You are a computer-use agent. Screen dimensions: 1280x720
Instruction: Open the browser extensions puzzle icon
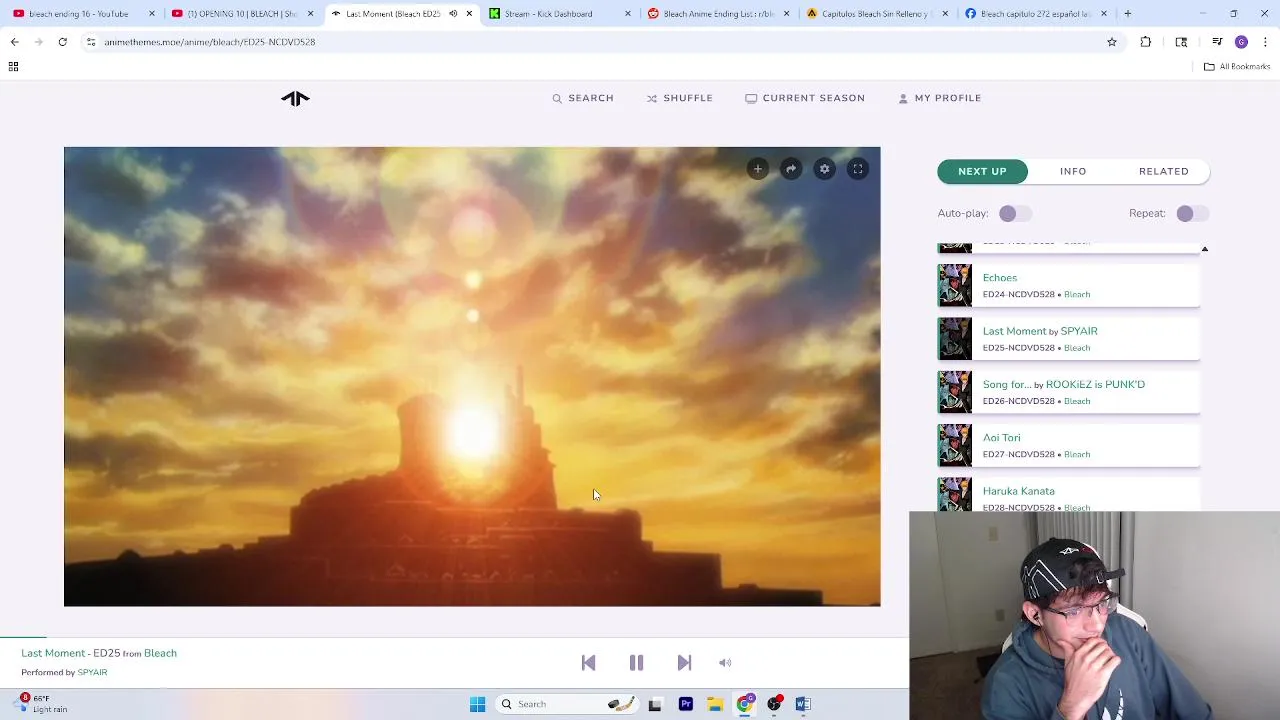(x=1145, y=42)
